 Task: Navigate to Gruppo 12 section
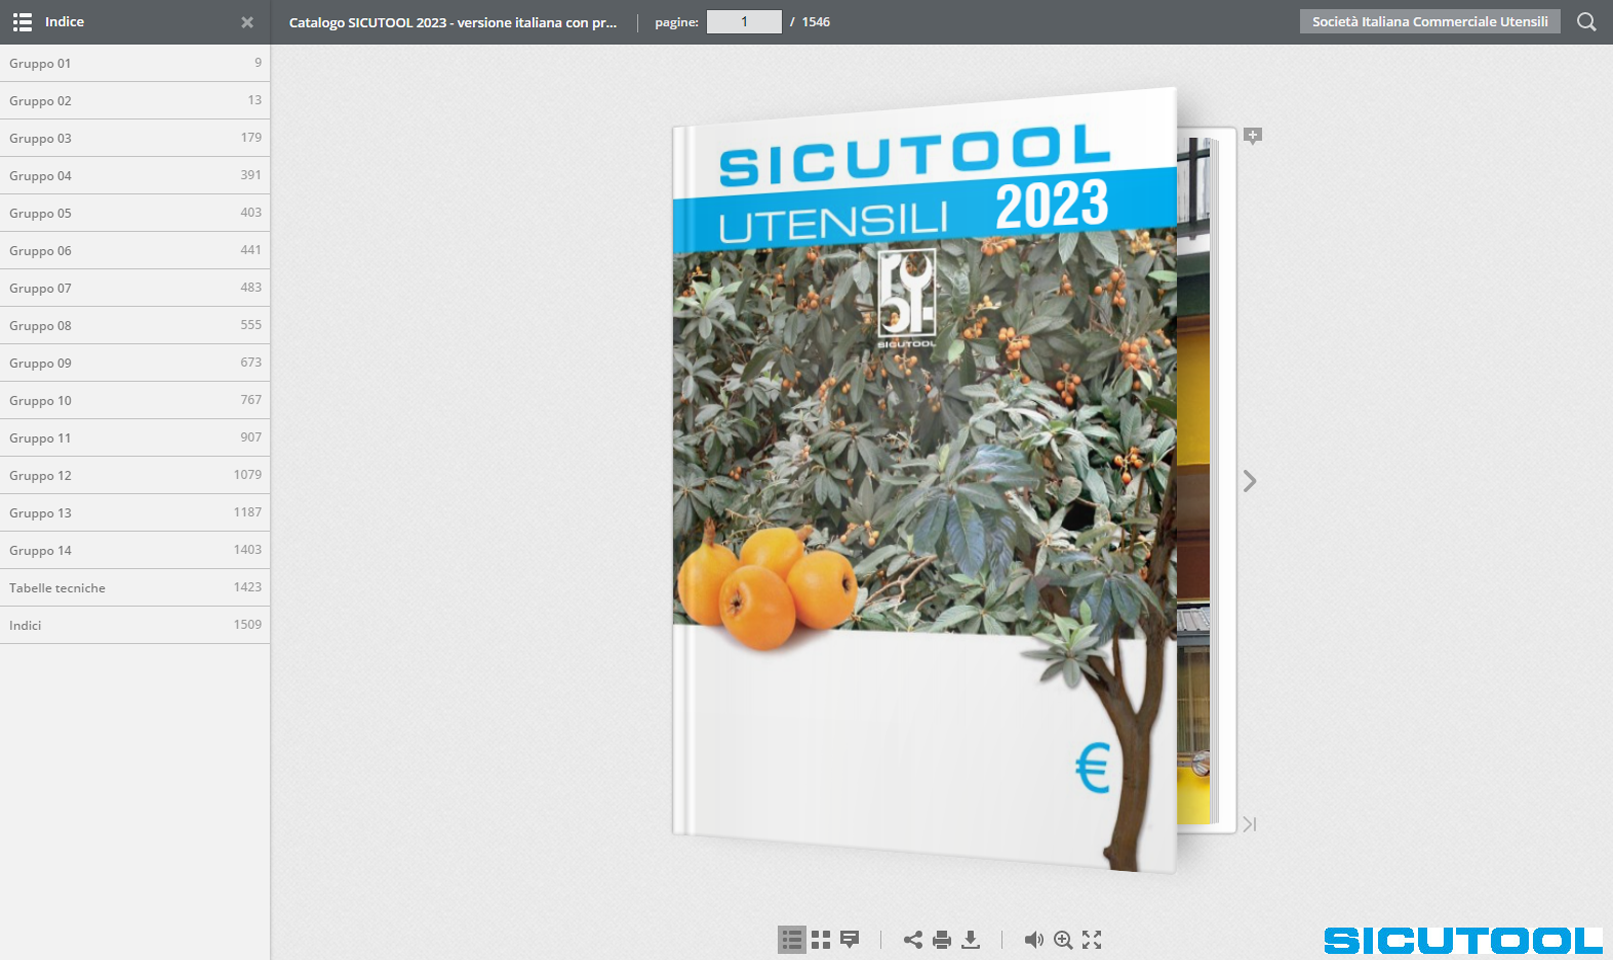point(135,475)
